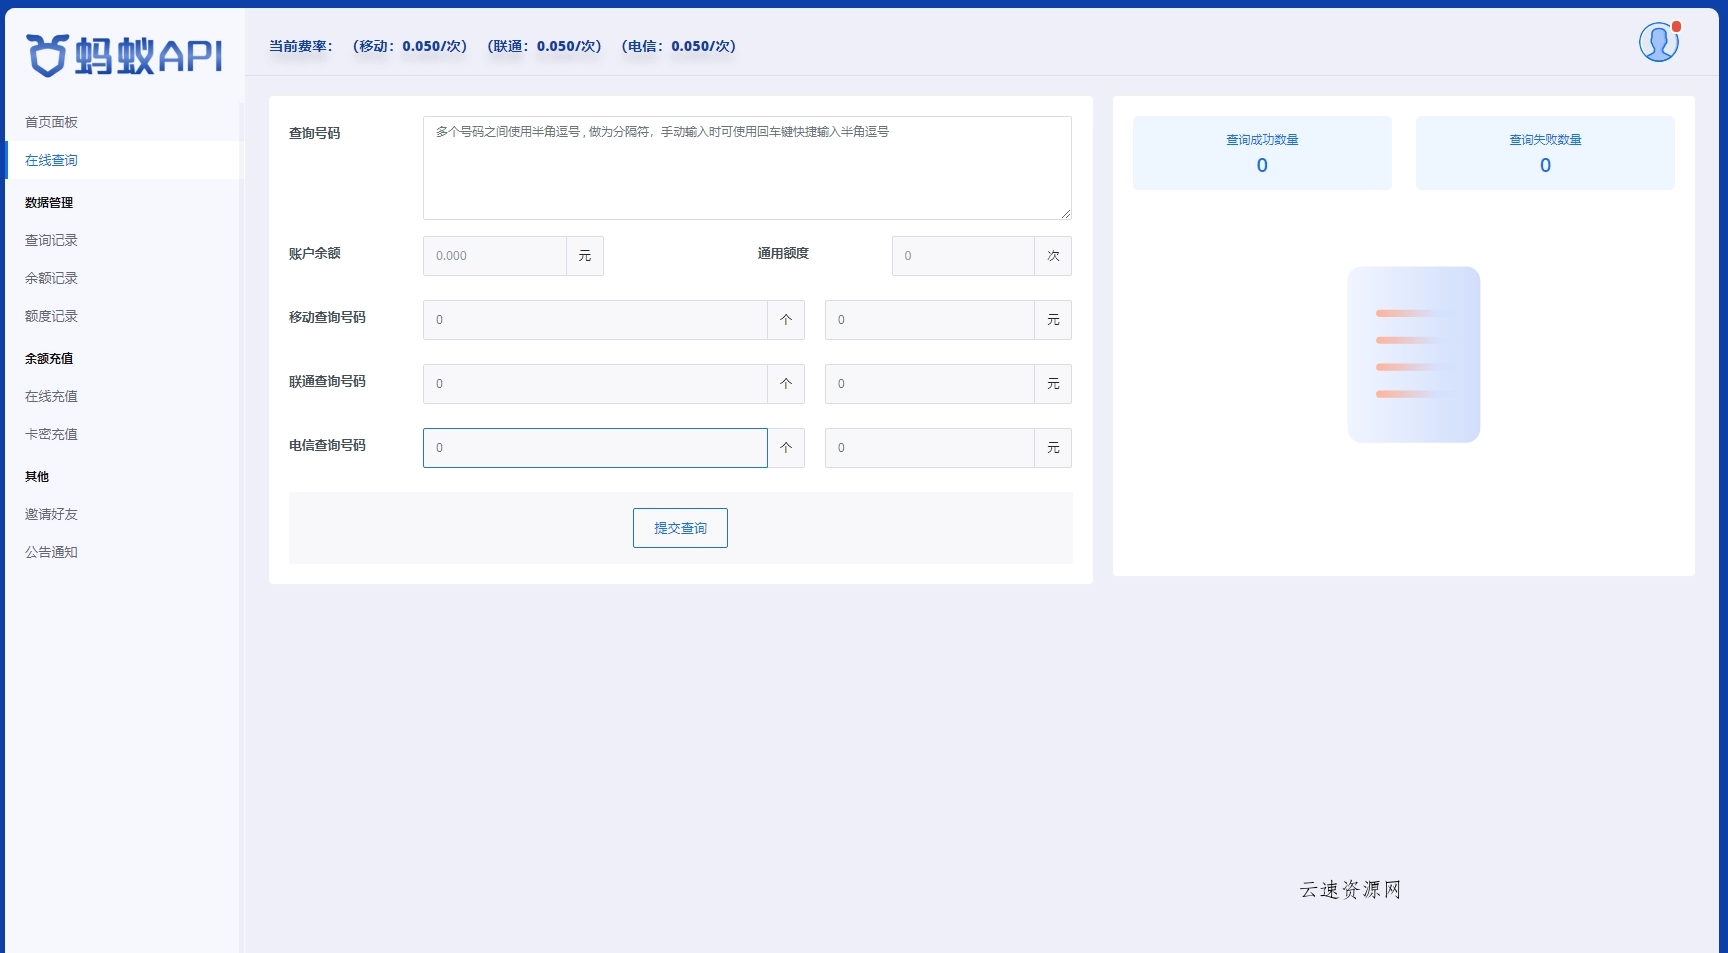Select 首页面板 in the sidebar
The image size is (1728, 953).
[x=51, y=121]
